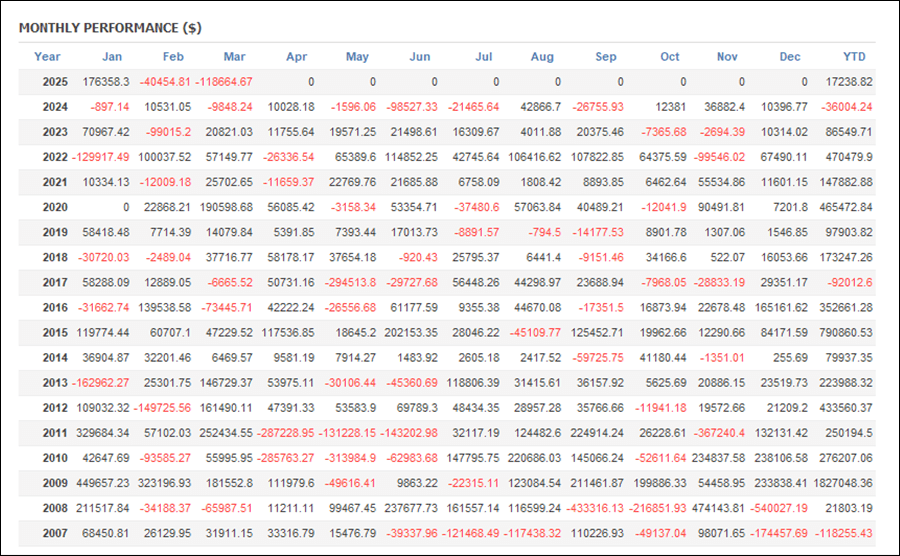Select the 2025 year row label
Screen dimensions: 900x556
tap(55, 82)
